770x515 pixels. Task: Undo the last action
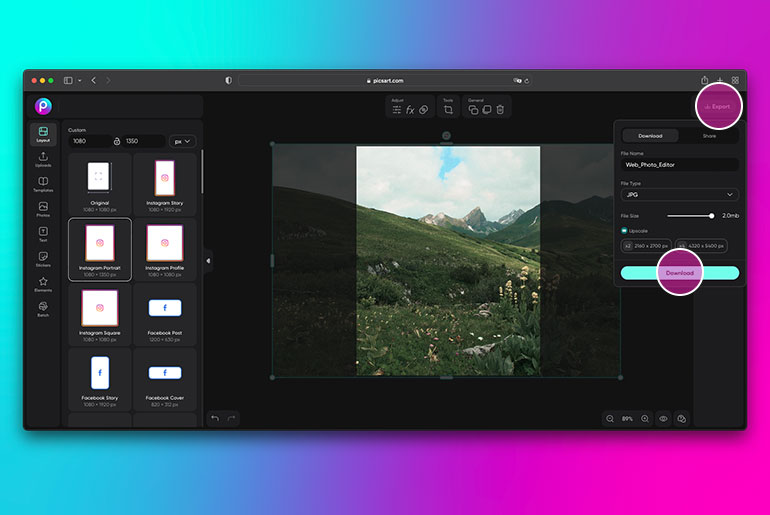pos(215,418)
